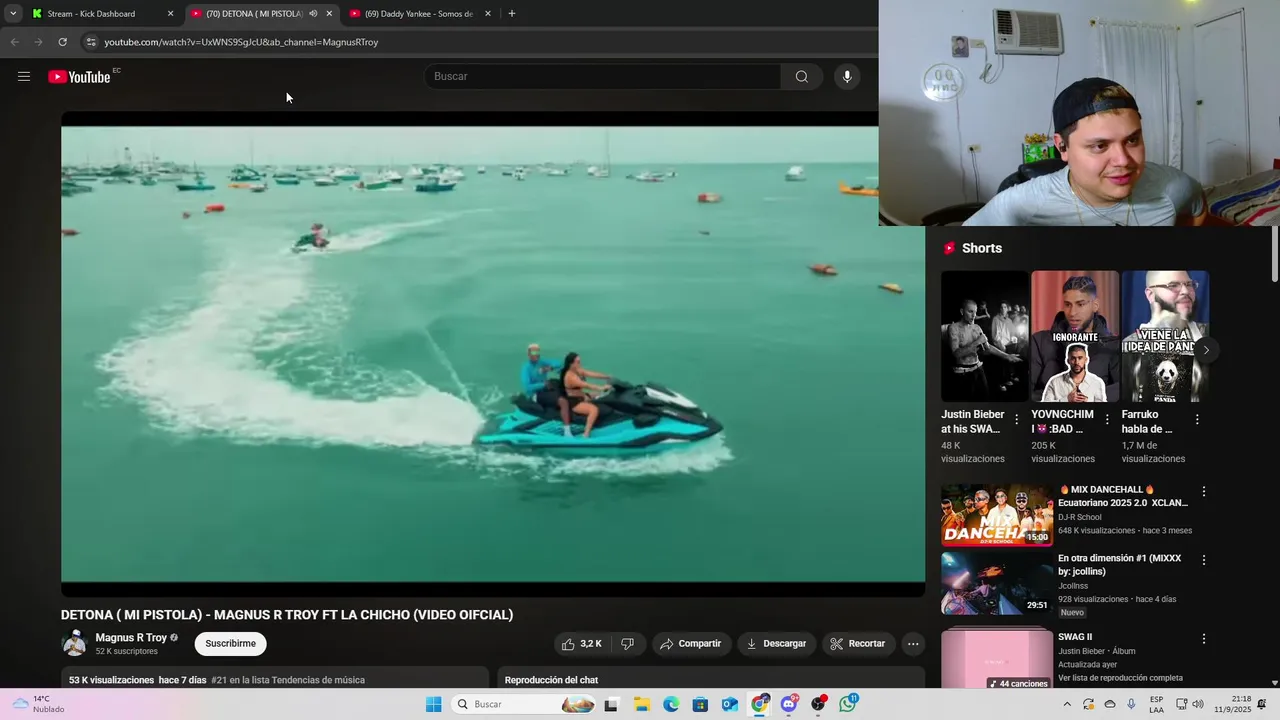
Task: Open Task View on the taskbar
Action: (611, 704)
